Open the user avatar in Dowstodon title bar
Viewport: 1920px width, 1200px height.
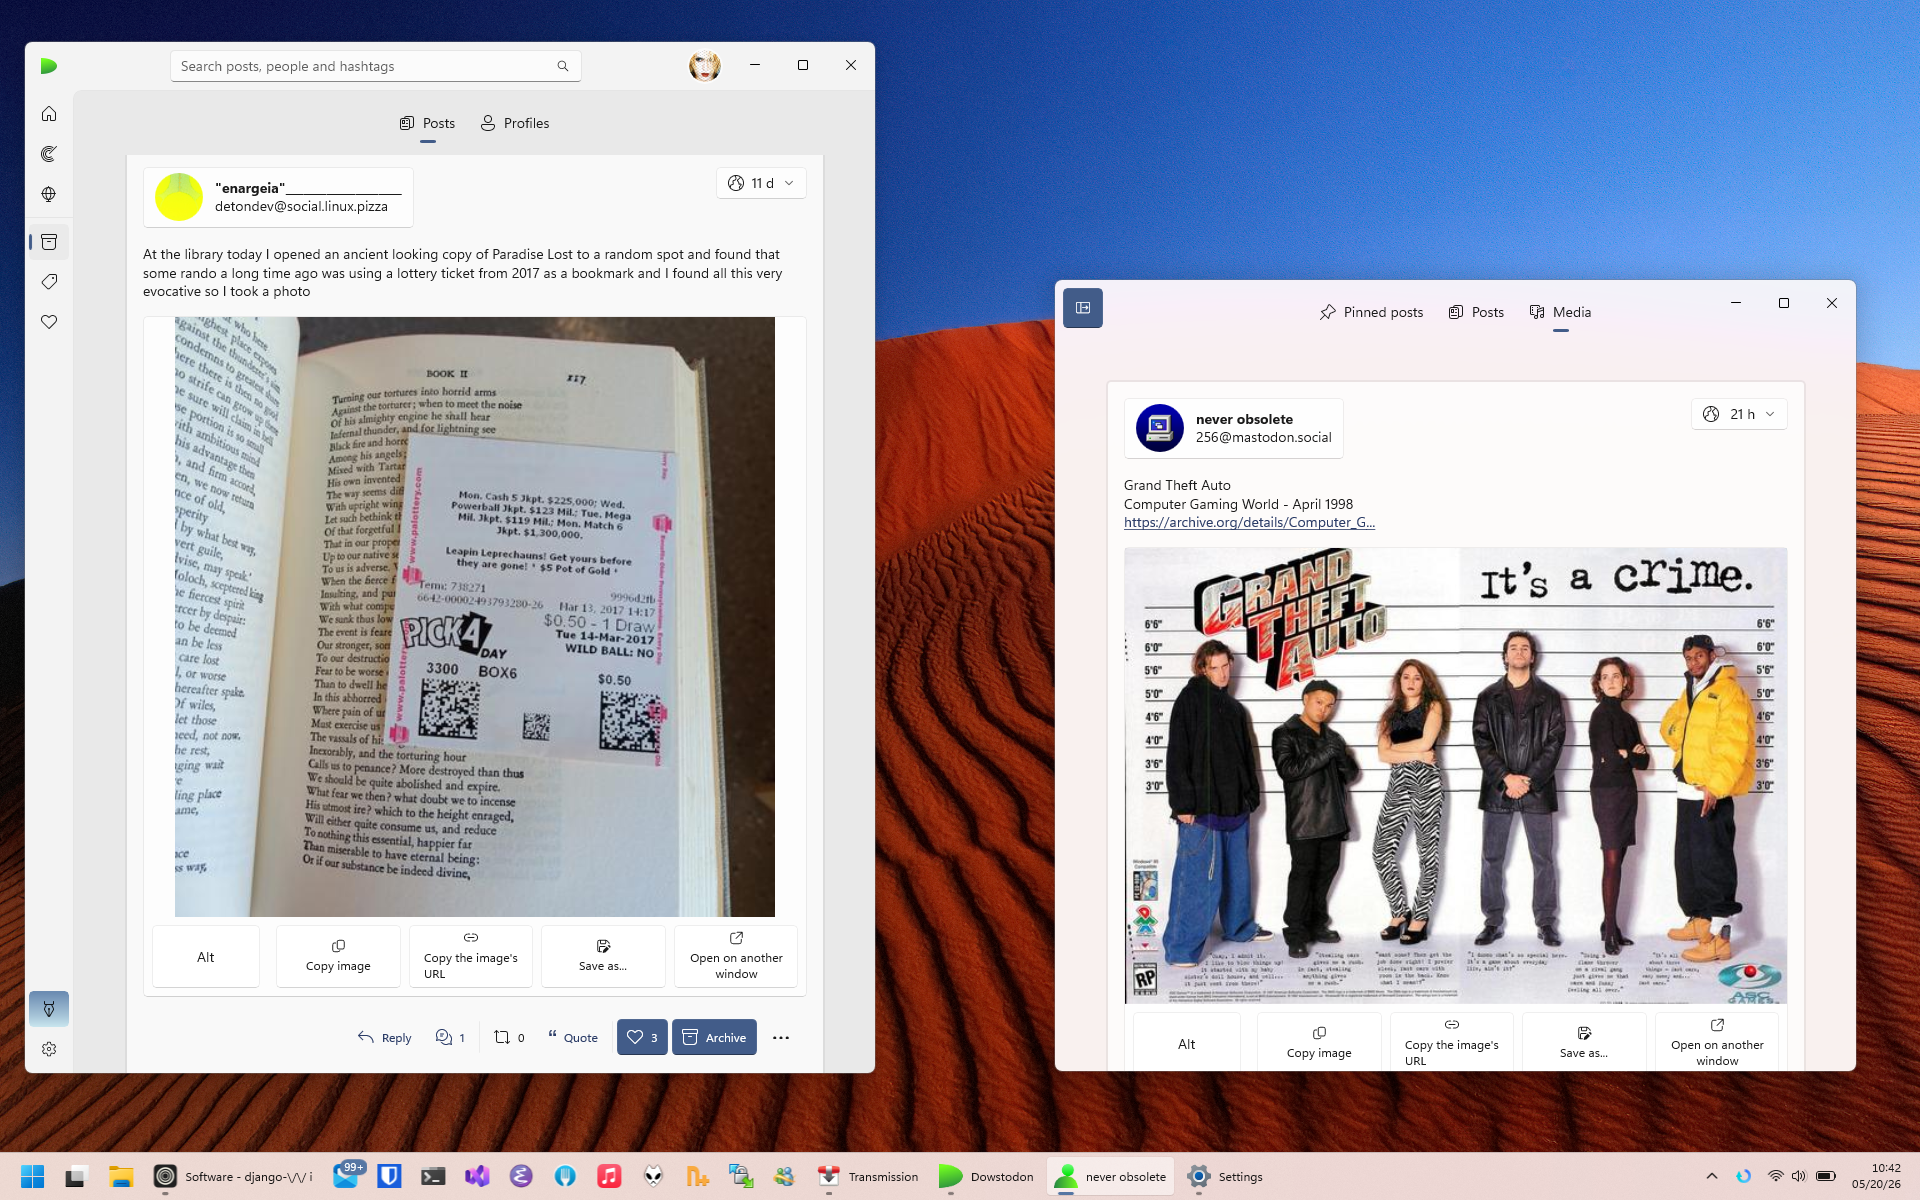(705, 66)
